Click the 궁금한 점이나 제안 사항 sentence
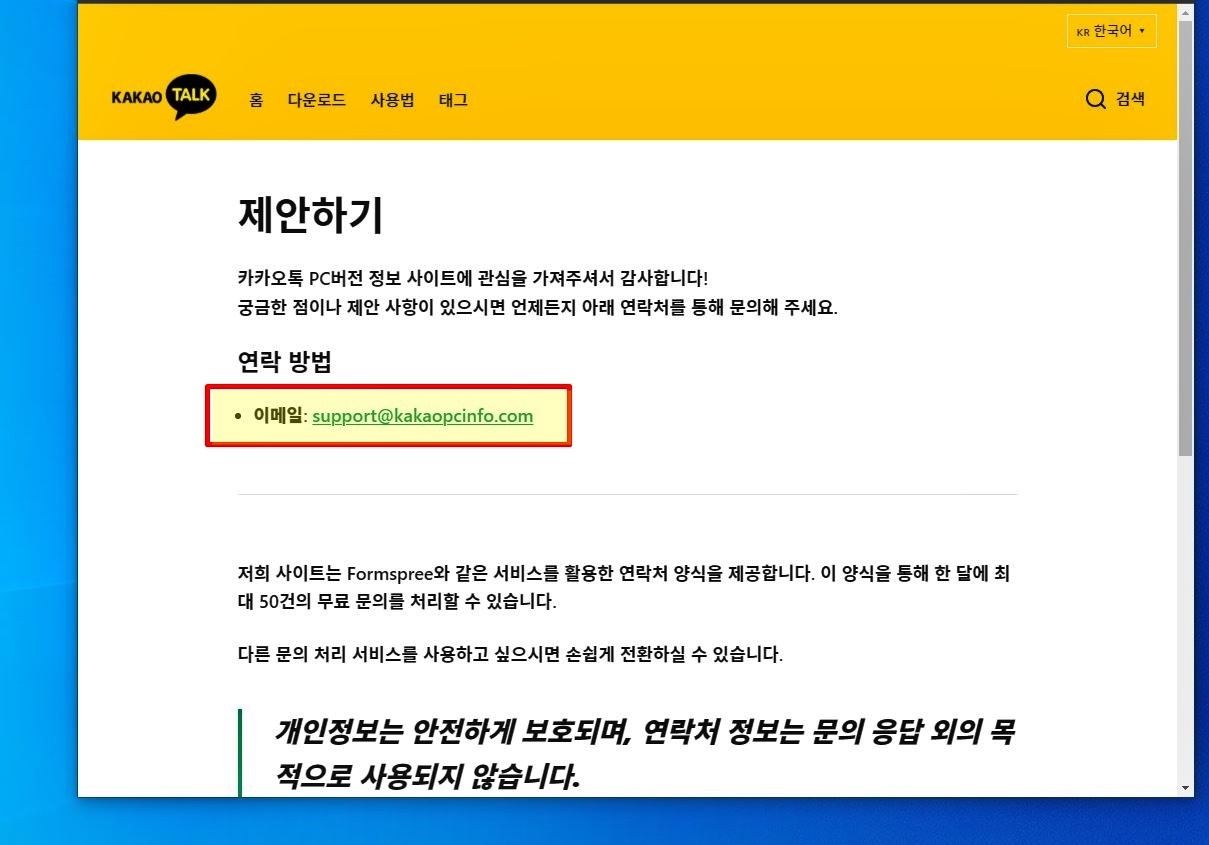1209x845 pixels. (538, 307)
